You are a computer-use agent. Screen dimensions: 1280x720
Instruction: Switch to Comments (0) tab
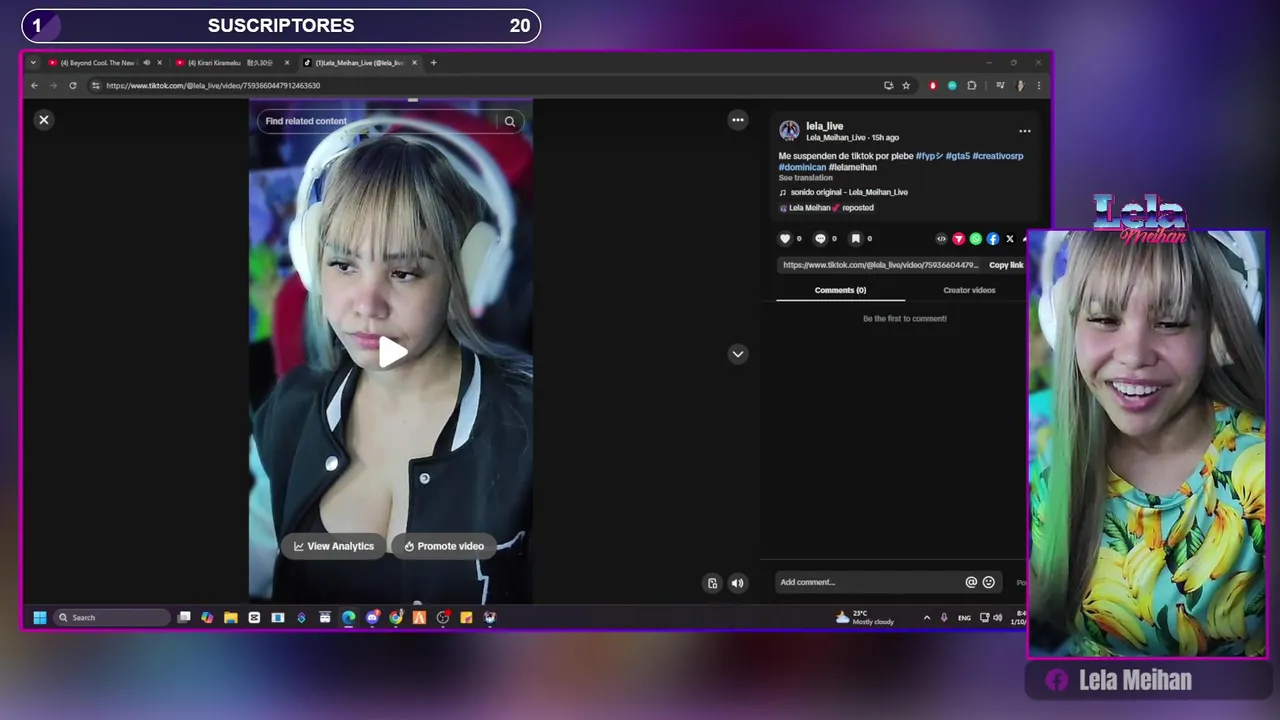(x=840, y=290)
